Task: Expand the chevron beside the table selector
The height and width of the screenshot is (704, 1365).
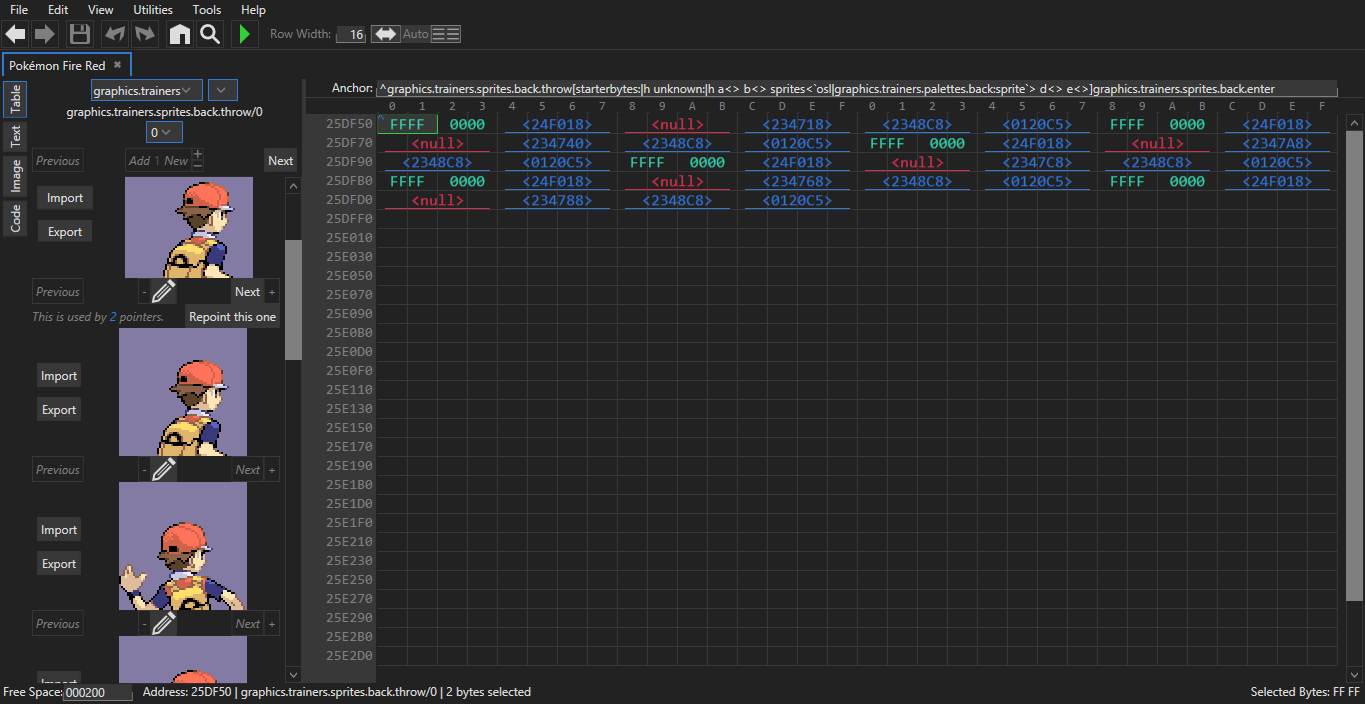Action: pos(222,89)
